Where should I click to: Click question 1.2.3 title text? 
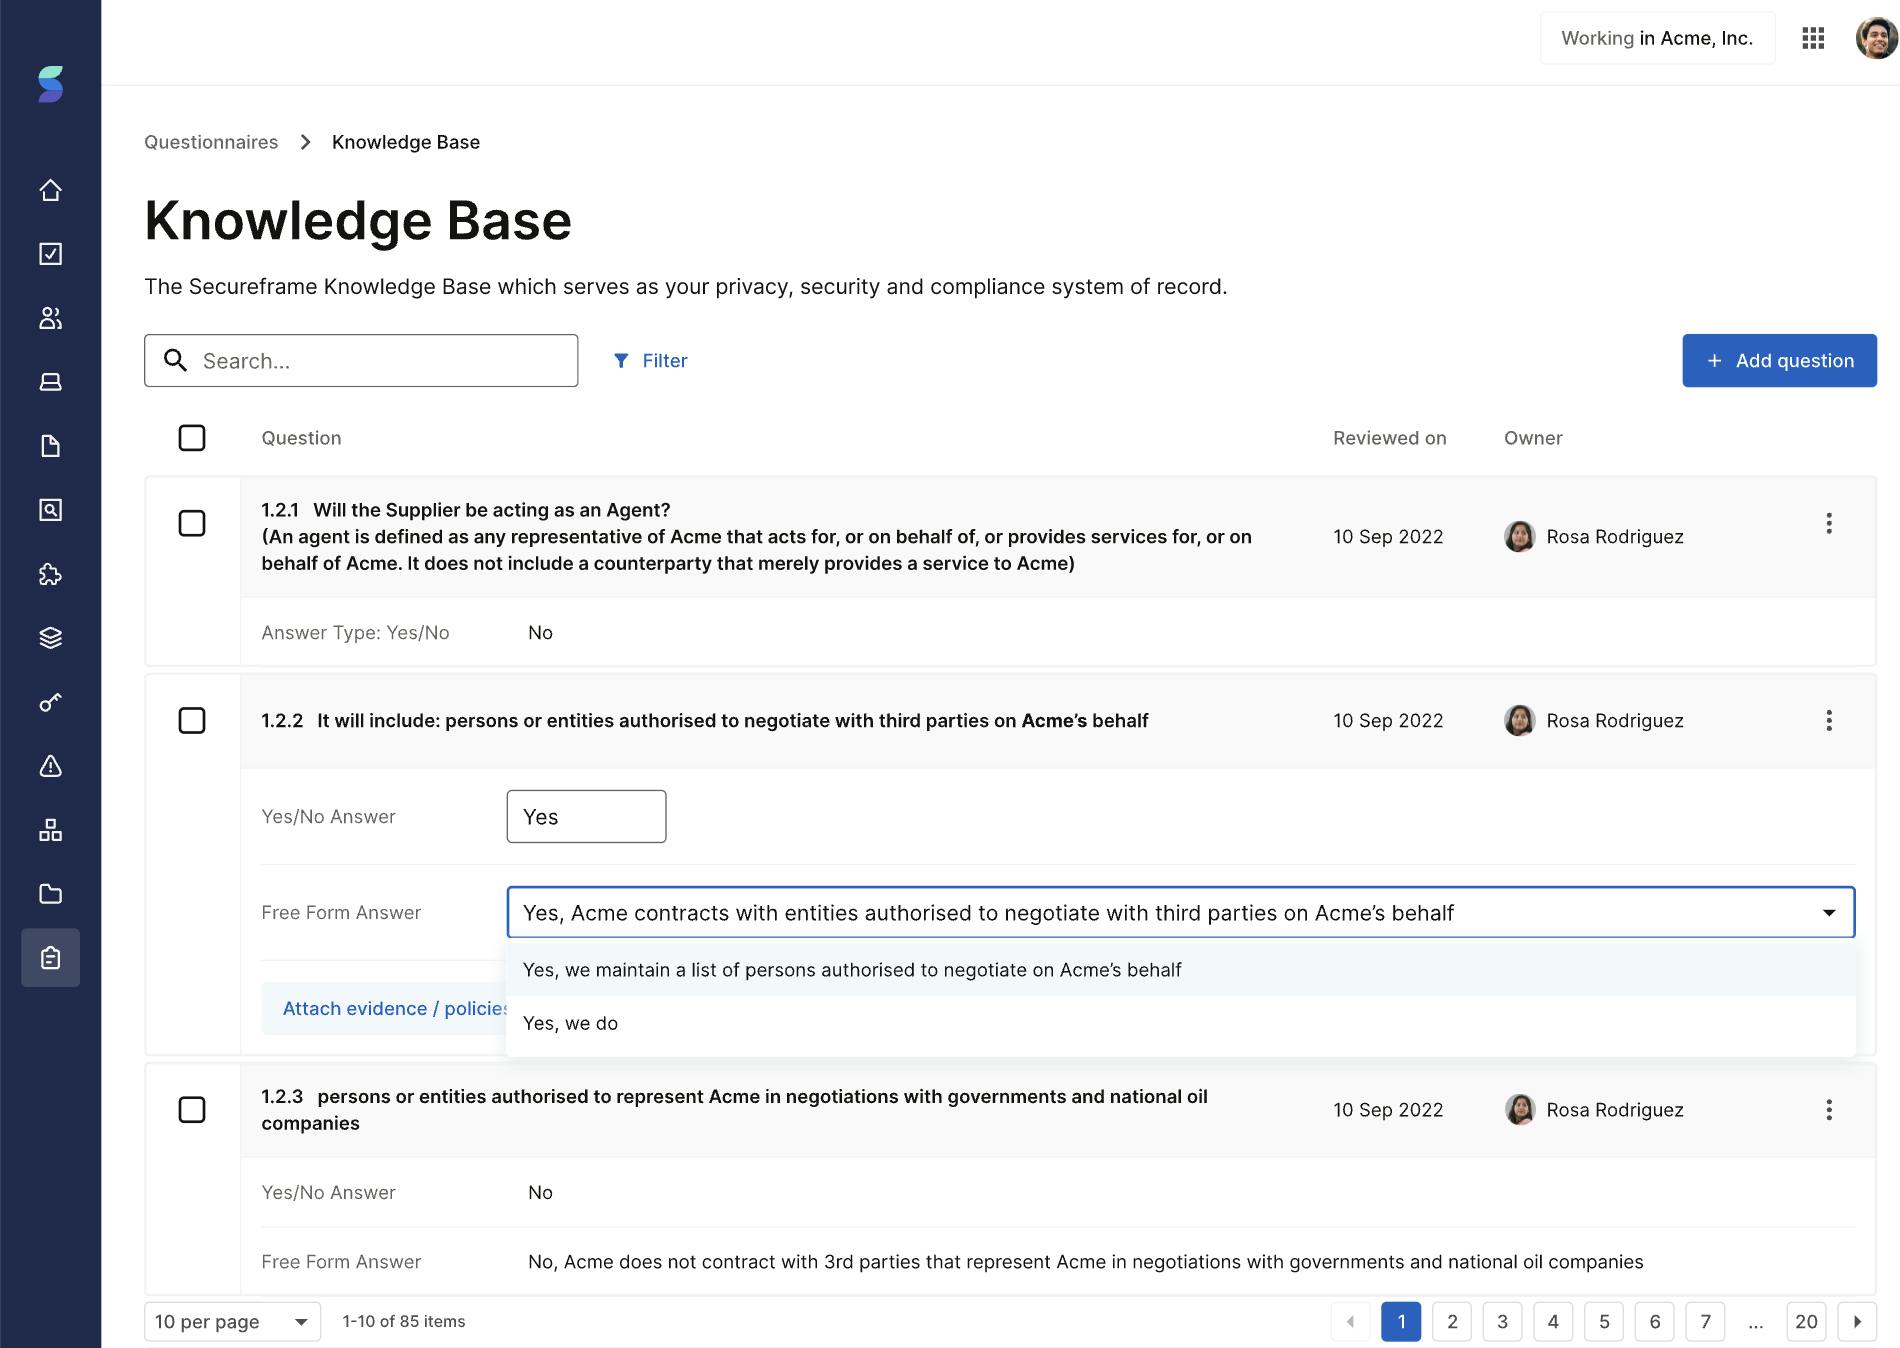pos(734,1109)
